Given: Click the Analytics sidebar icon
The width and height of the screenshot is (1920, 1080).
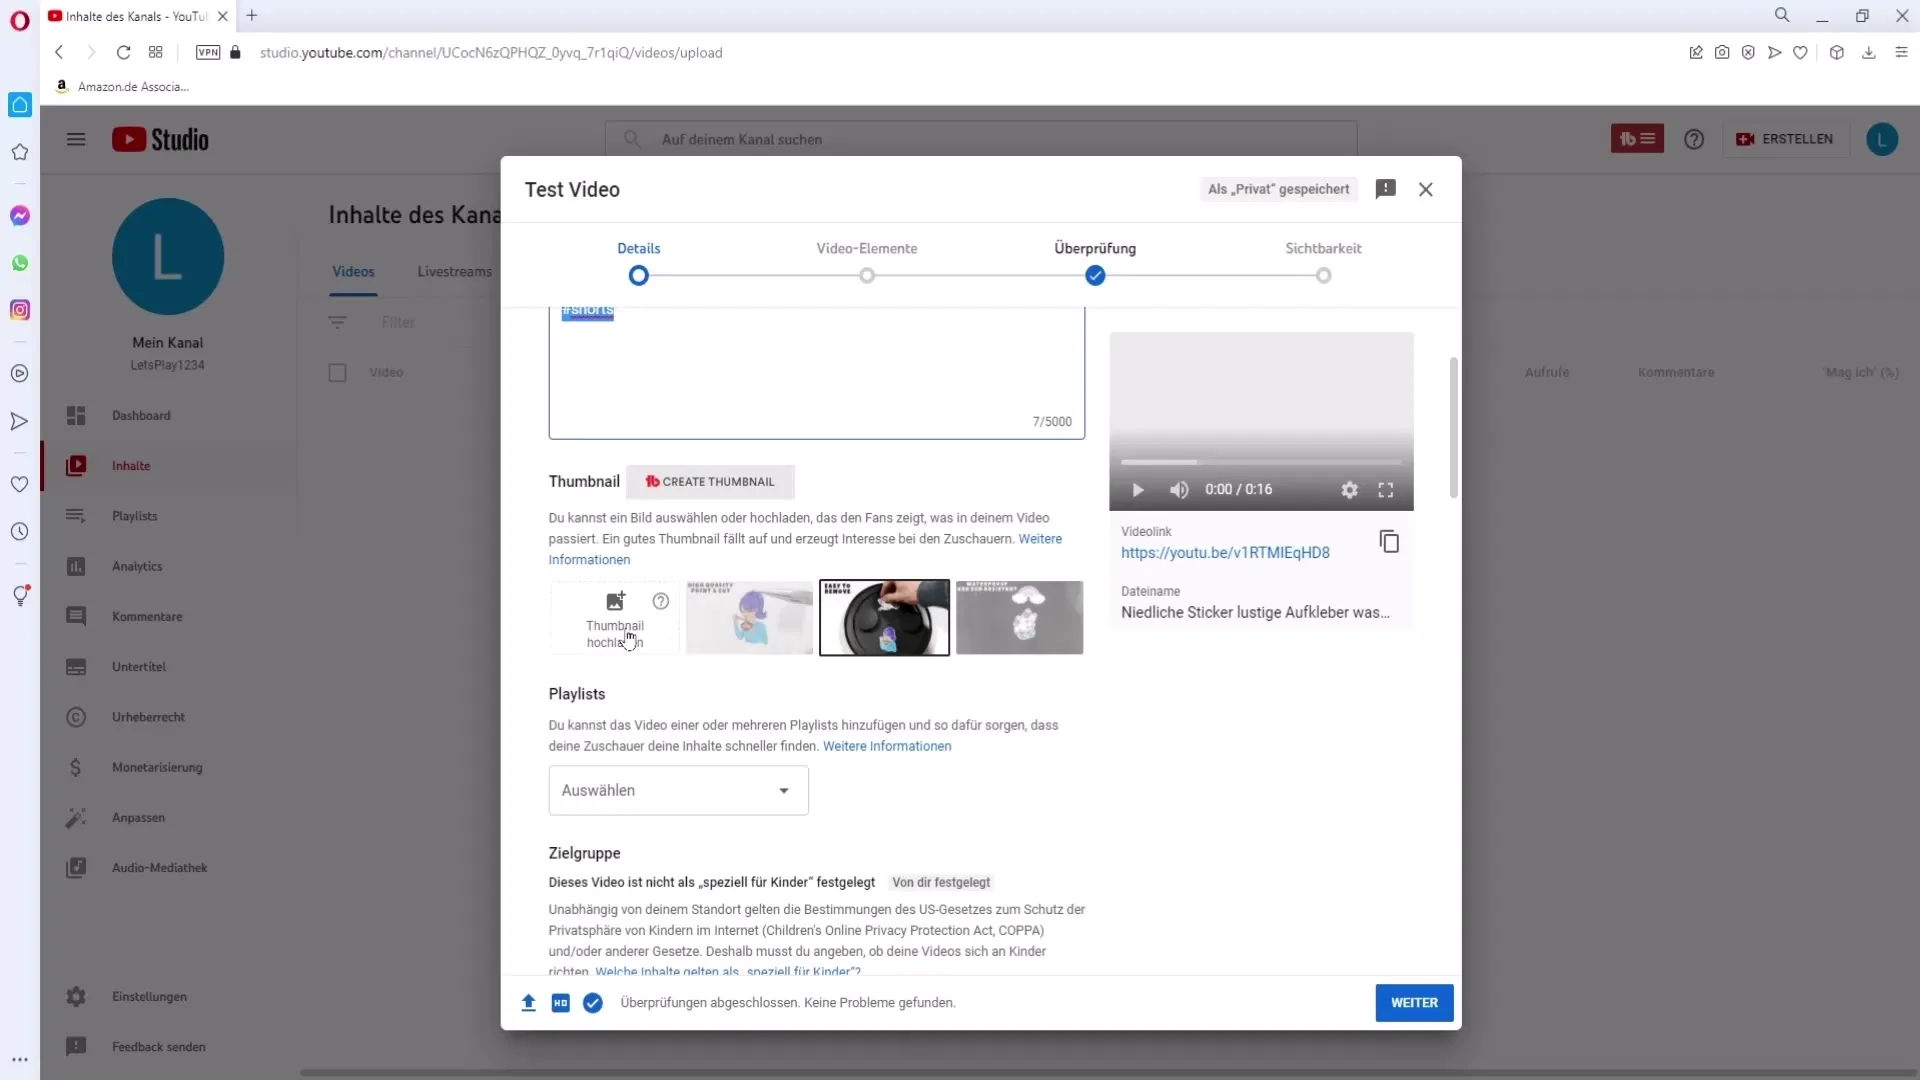Looking at the screenshot, I should pyautogui.click(x=76, y=566).
